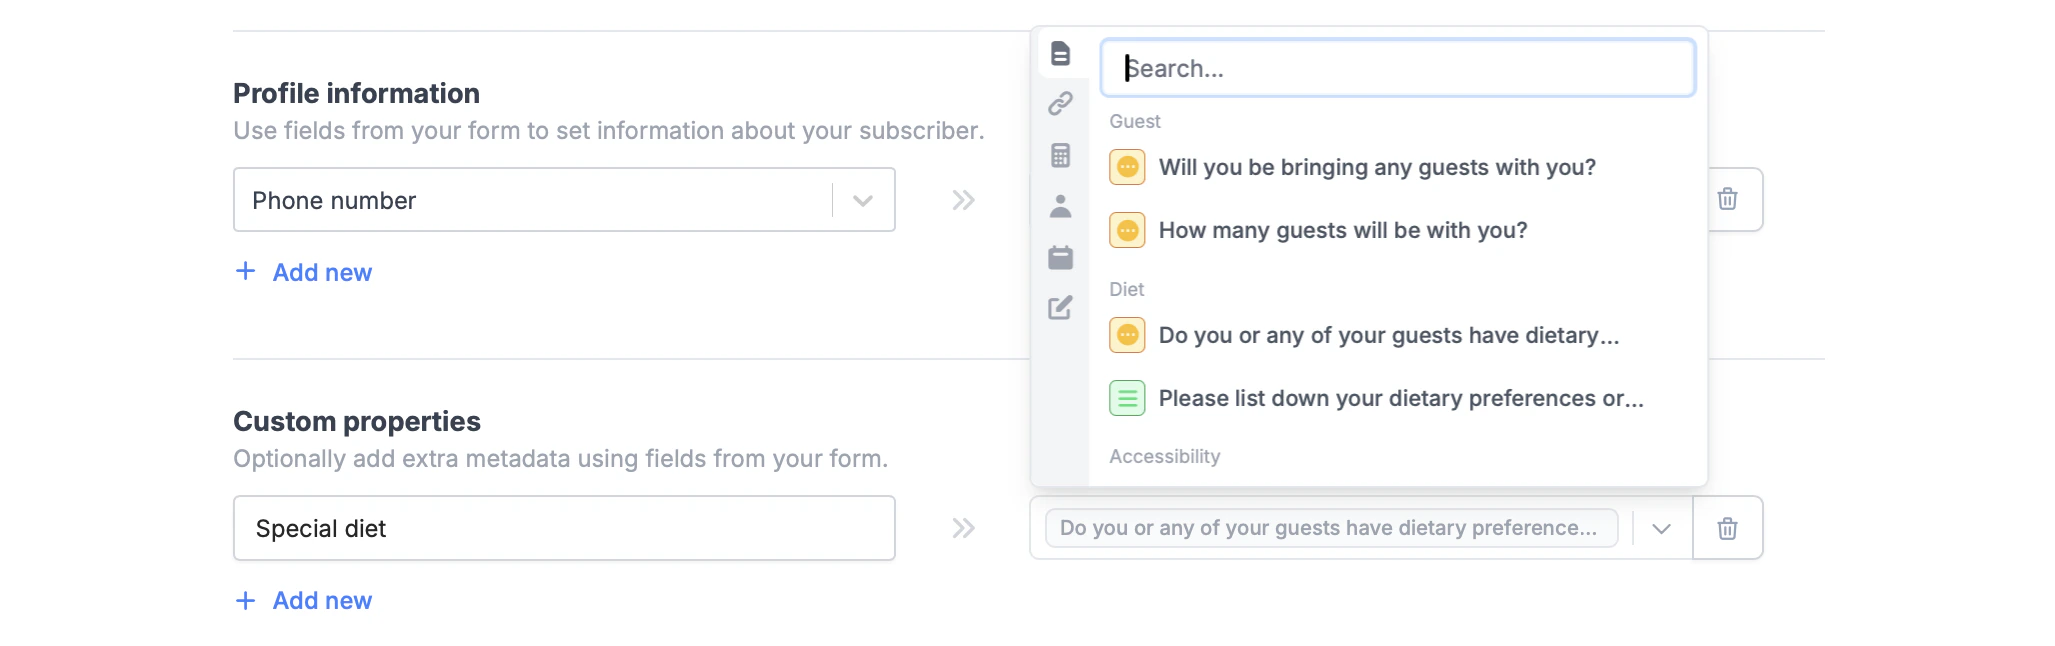
Task: Click the icon for bringing guests question
Action: pos(1127,167)
